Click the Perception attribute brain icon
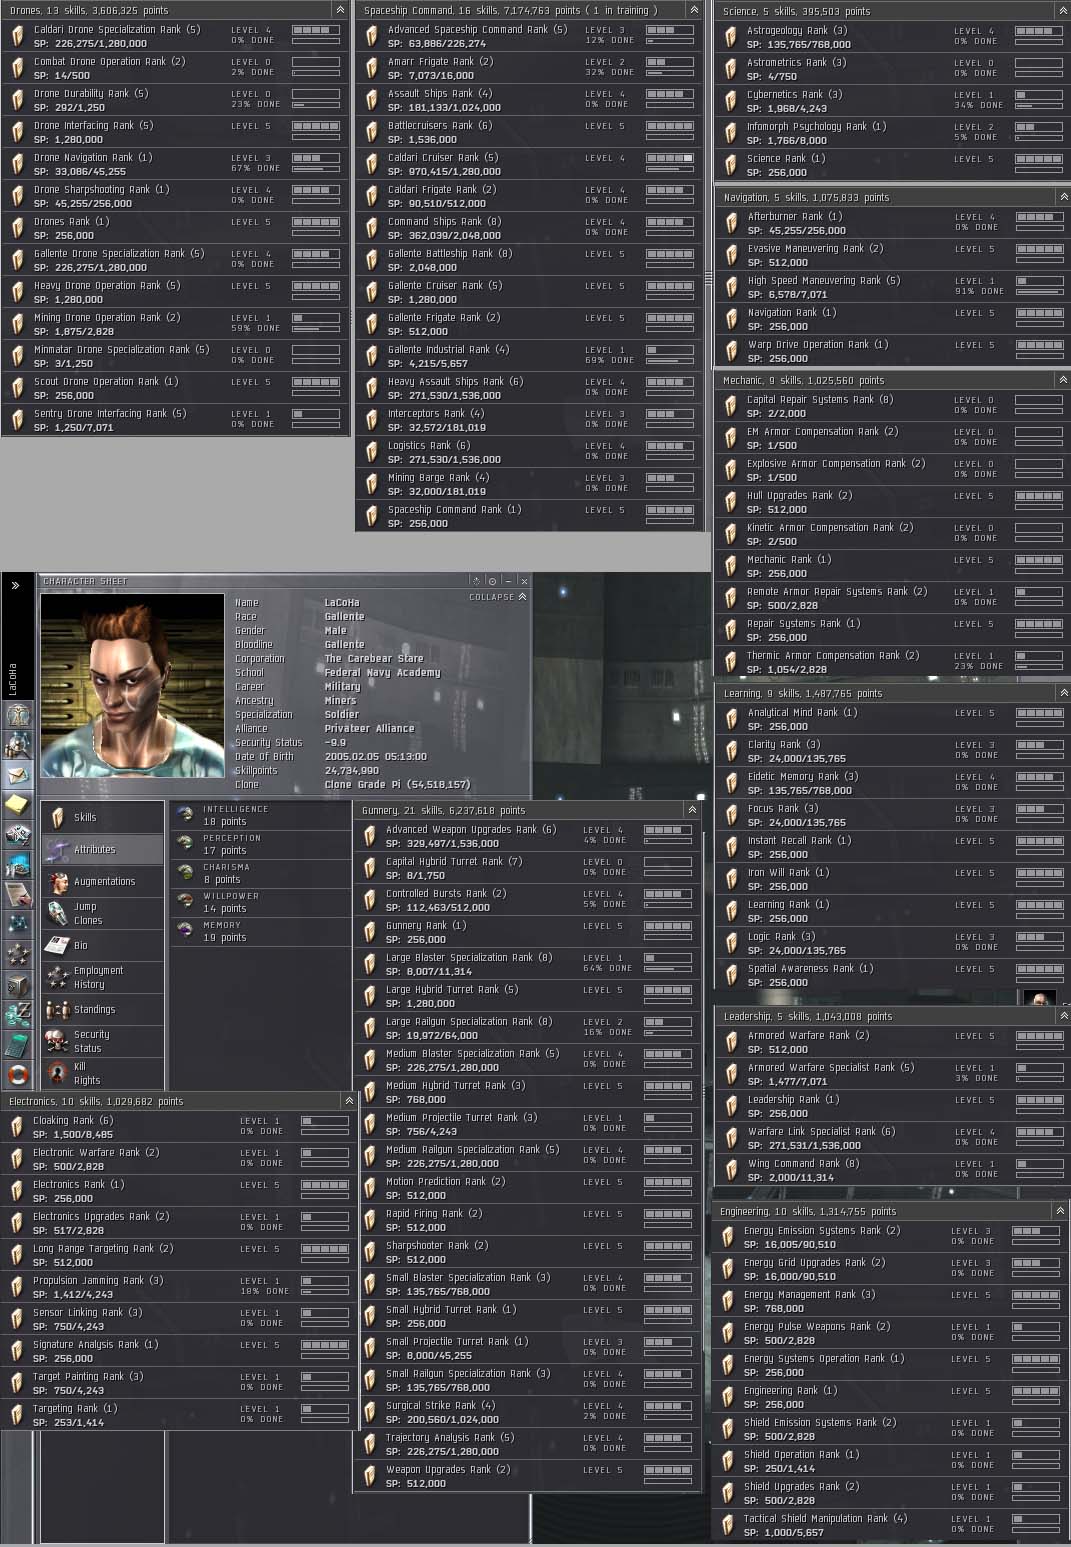The width and height of the screenshot is (1071, 1547). pyautogui.click(x=185, y=843)
